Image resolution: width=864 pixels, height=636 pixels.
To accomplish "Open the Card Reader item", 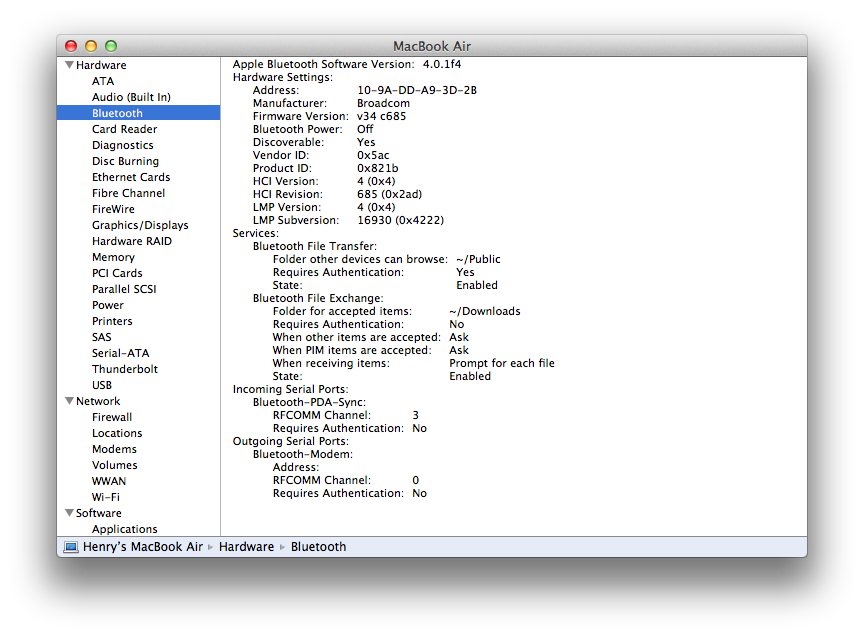I will [x=125, y=129].
